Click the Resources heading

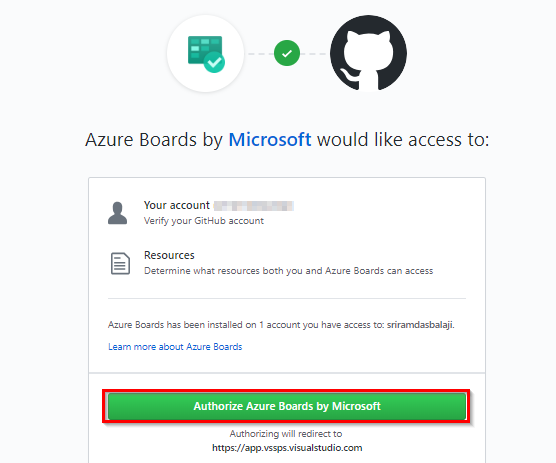169,255
